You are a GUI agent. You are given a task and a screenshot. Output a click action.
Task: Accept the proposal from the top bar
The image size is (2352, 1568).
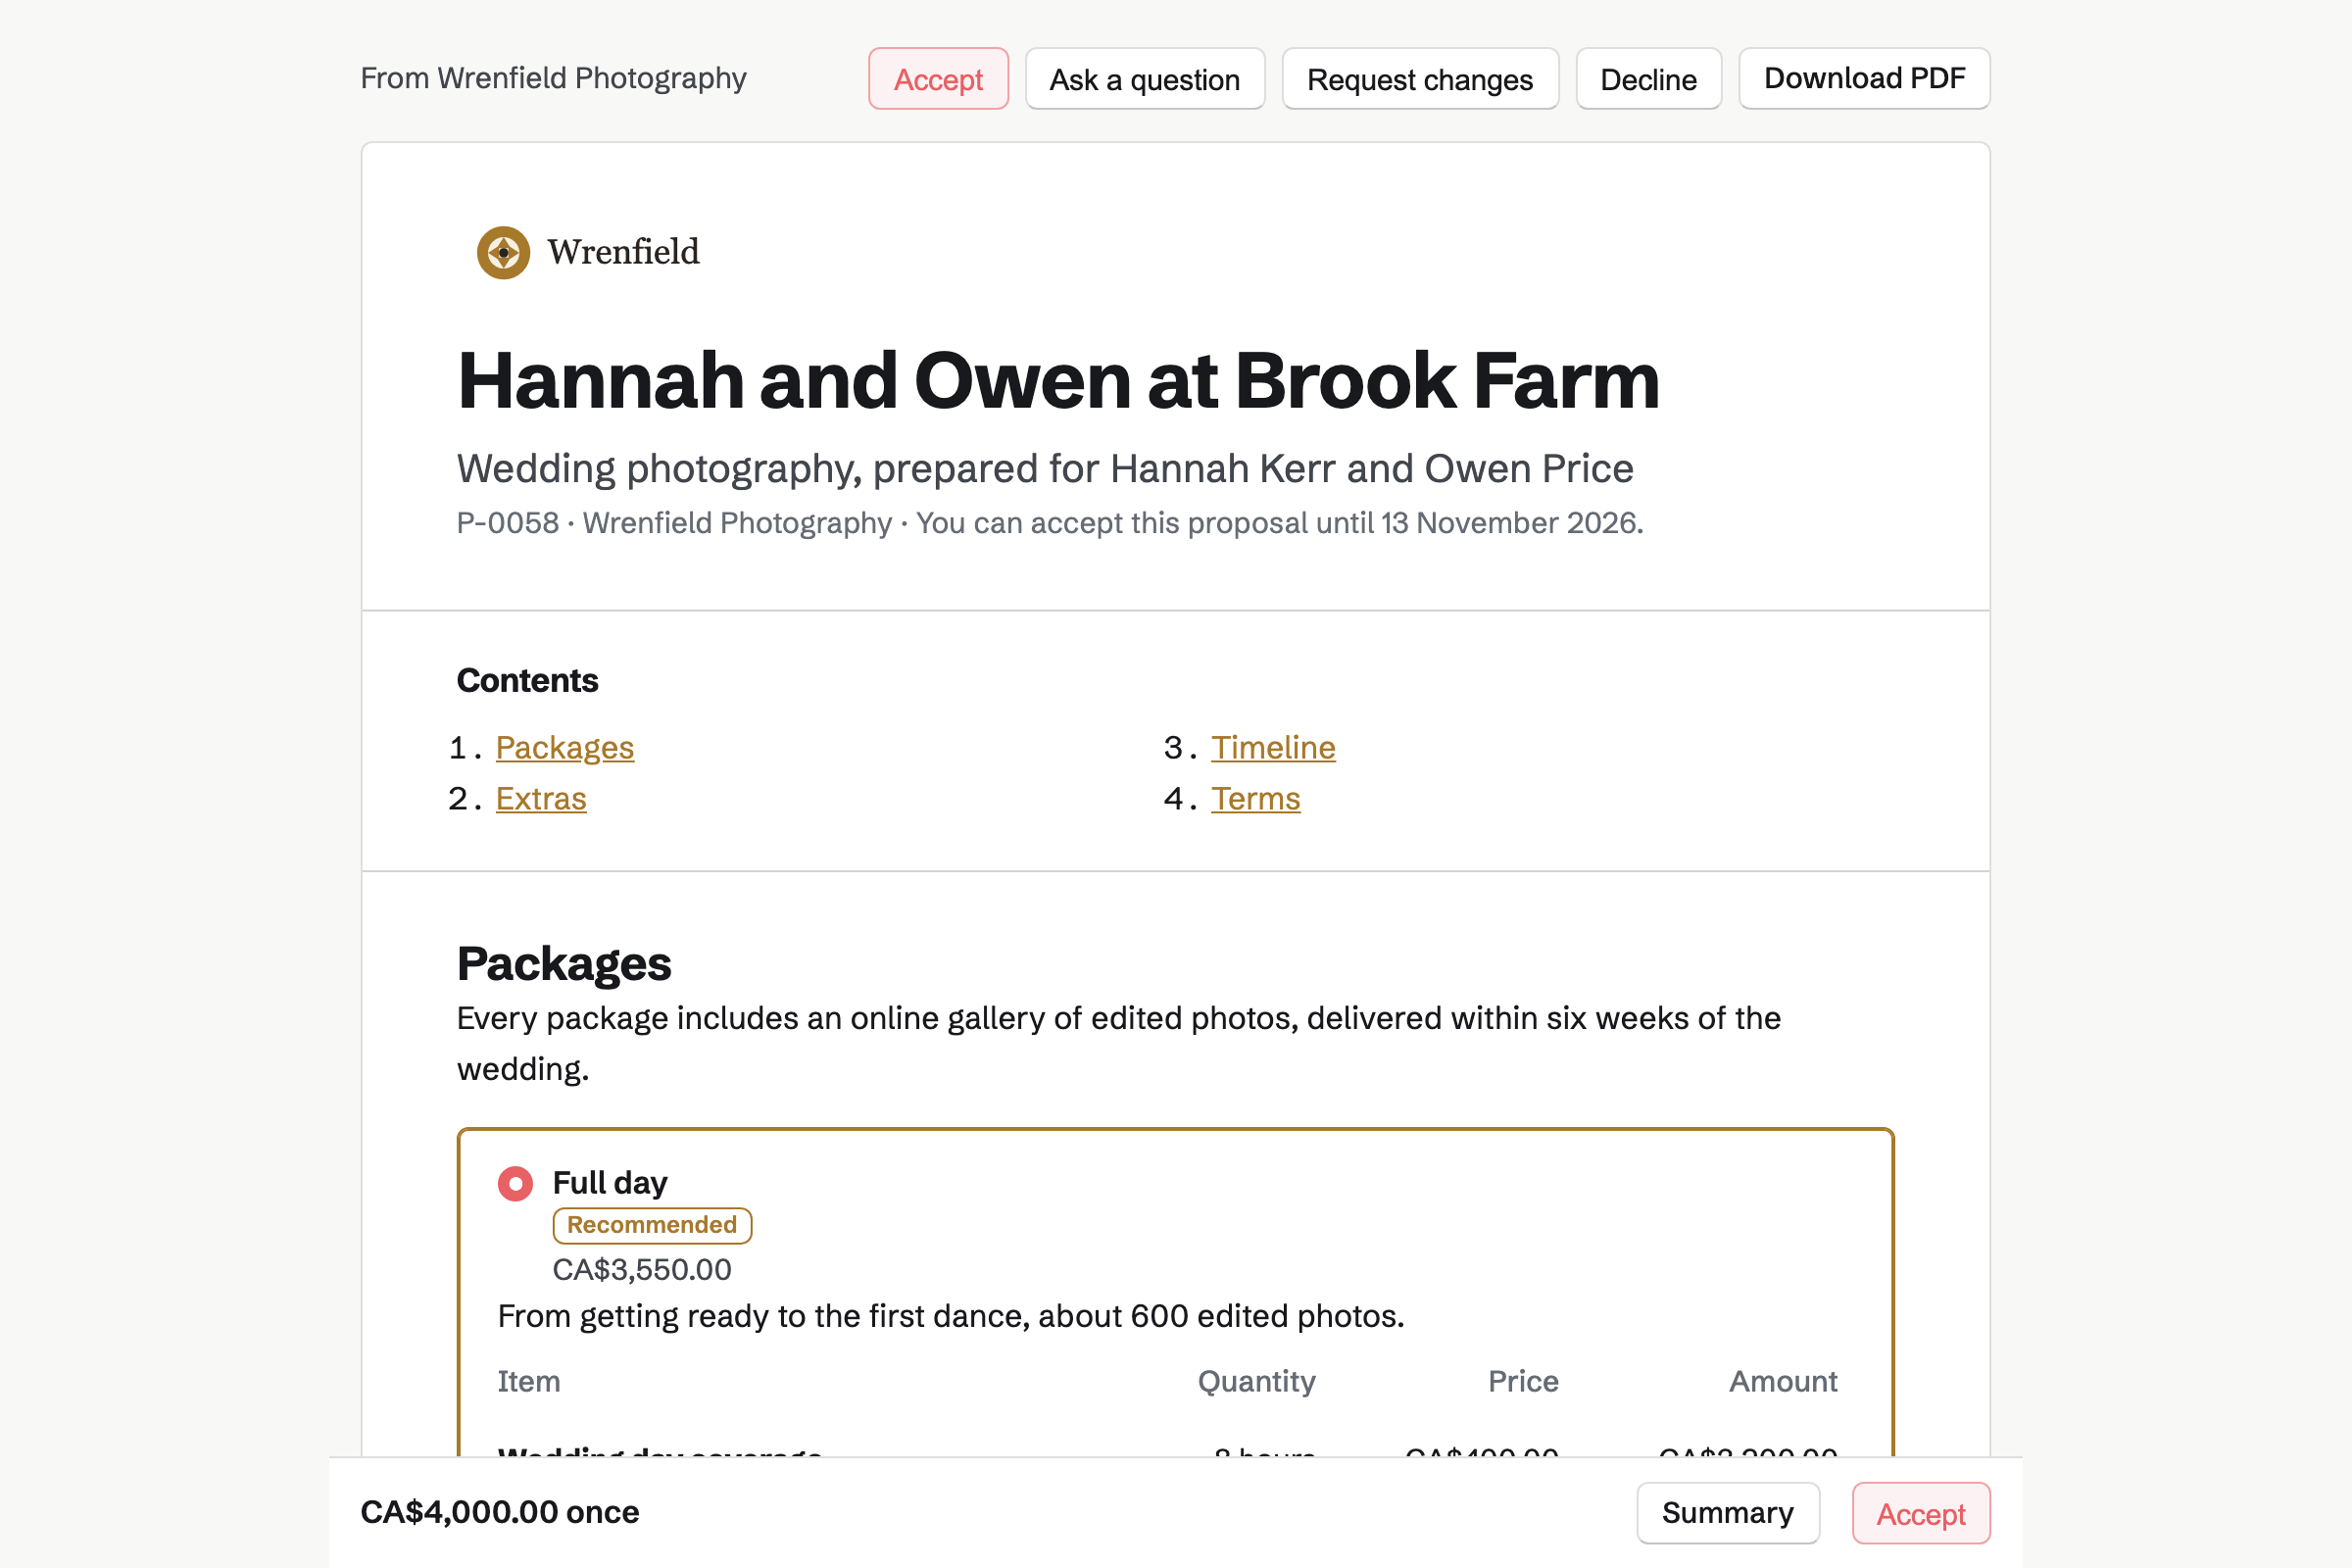[938, 79]
